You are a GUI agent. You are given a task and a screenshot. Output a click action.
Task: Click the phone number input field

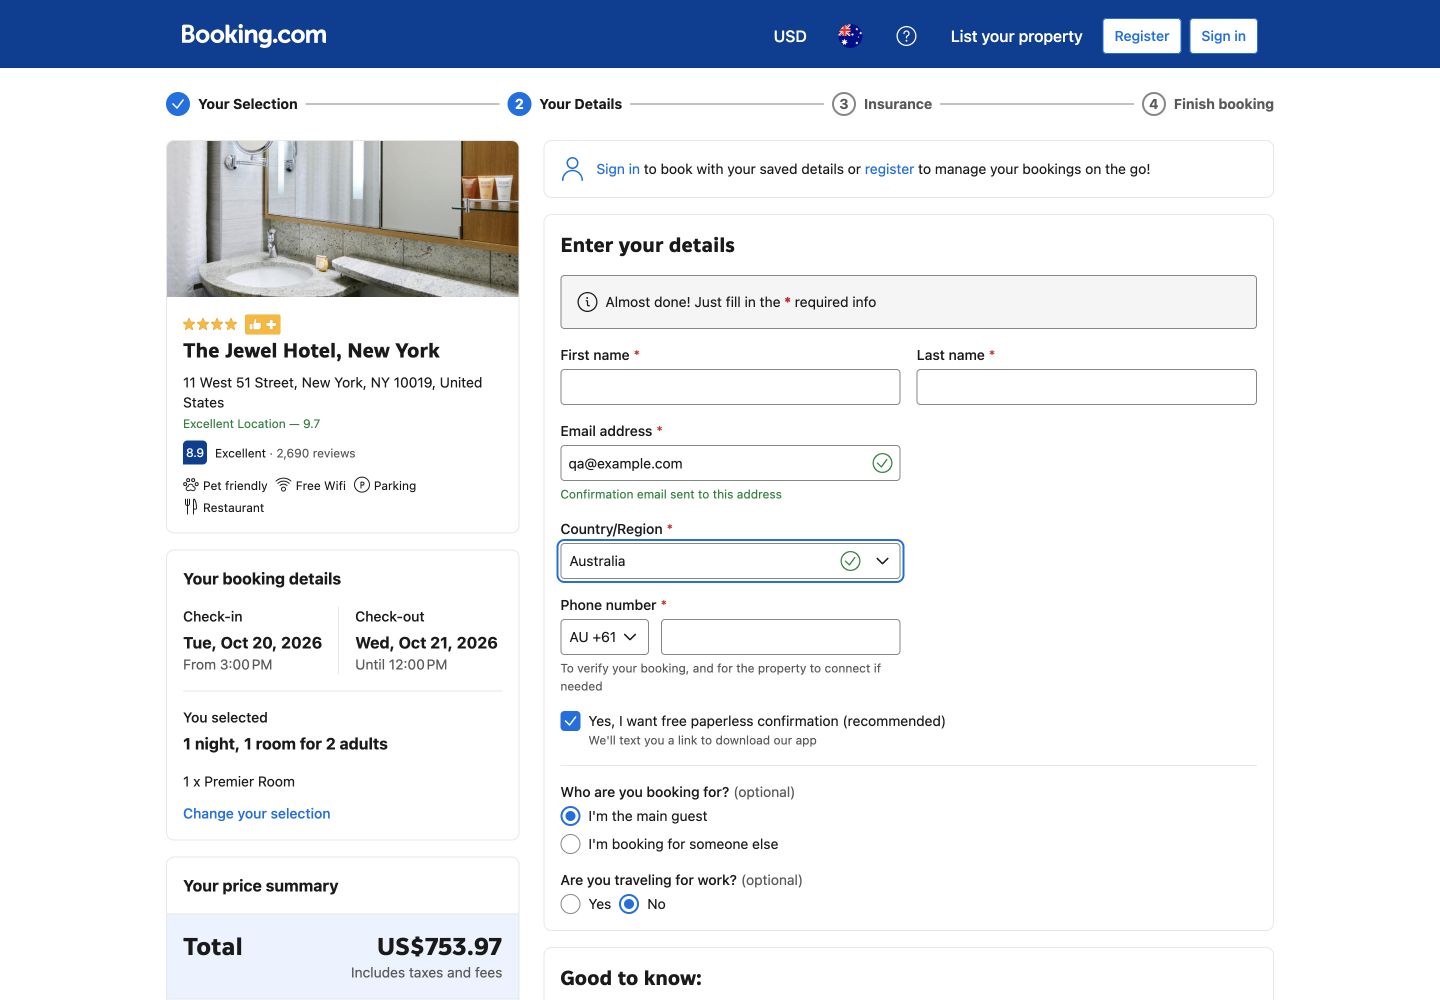point(780,637)
